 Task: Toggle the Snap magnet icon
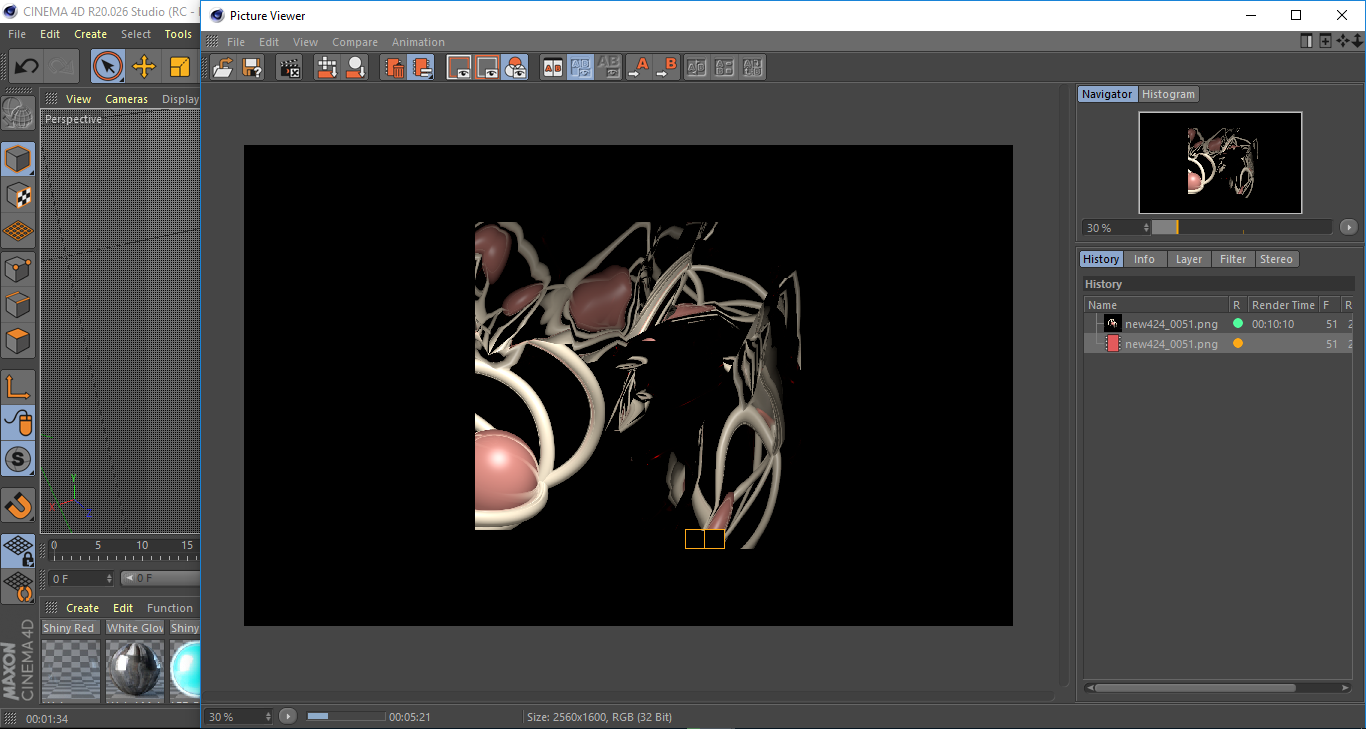(18, 505)
